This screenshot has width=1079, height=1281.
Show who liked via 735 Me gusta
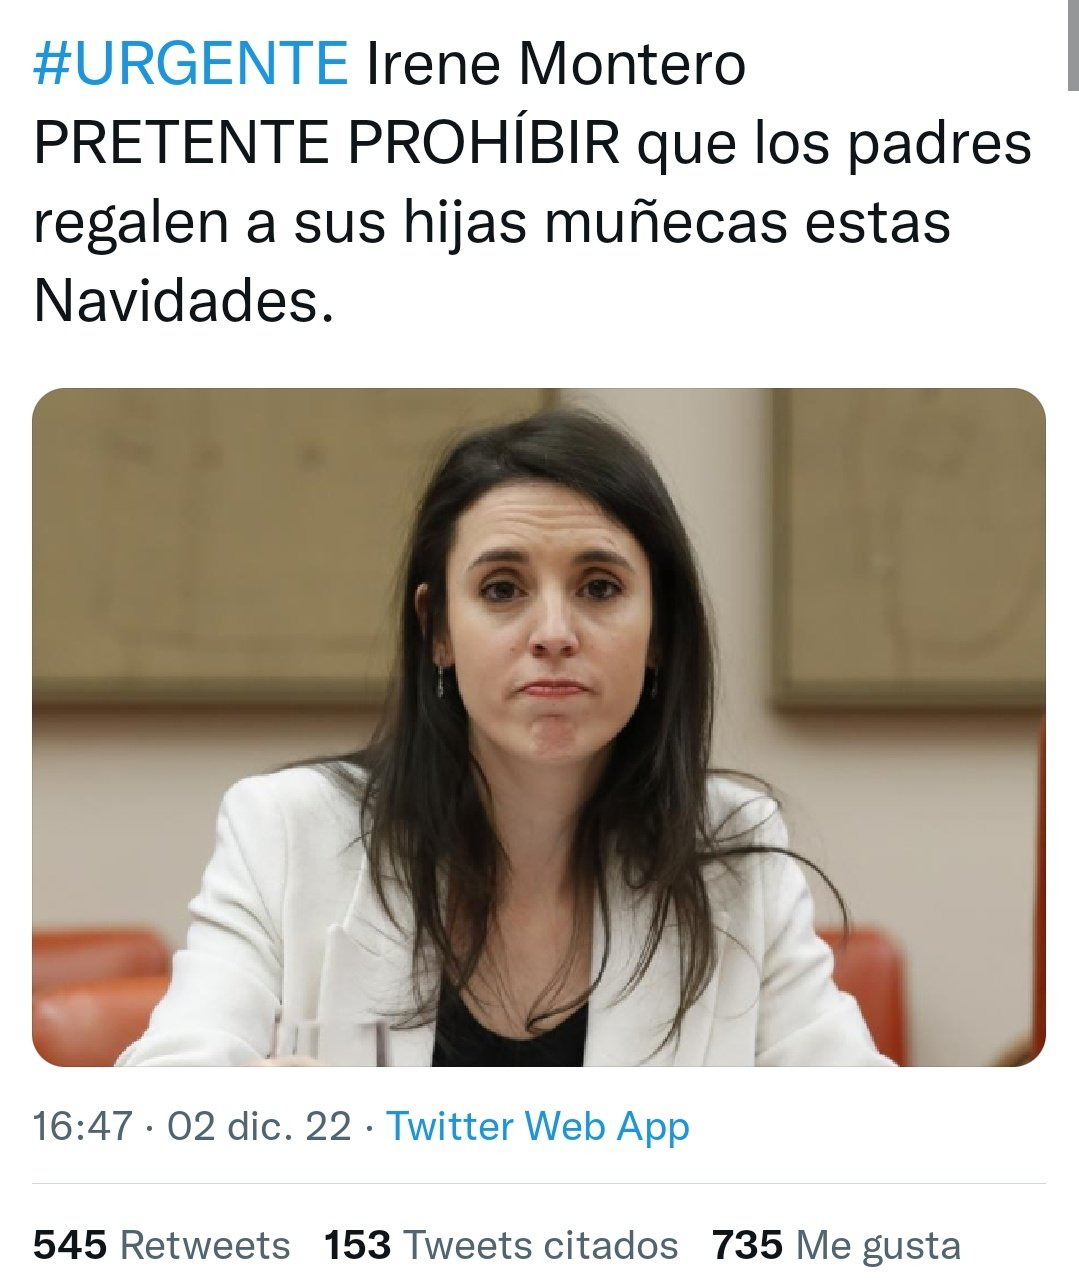(836, 1245)
